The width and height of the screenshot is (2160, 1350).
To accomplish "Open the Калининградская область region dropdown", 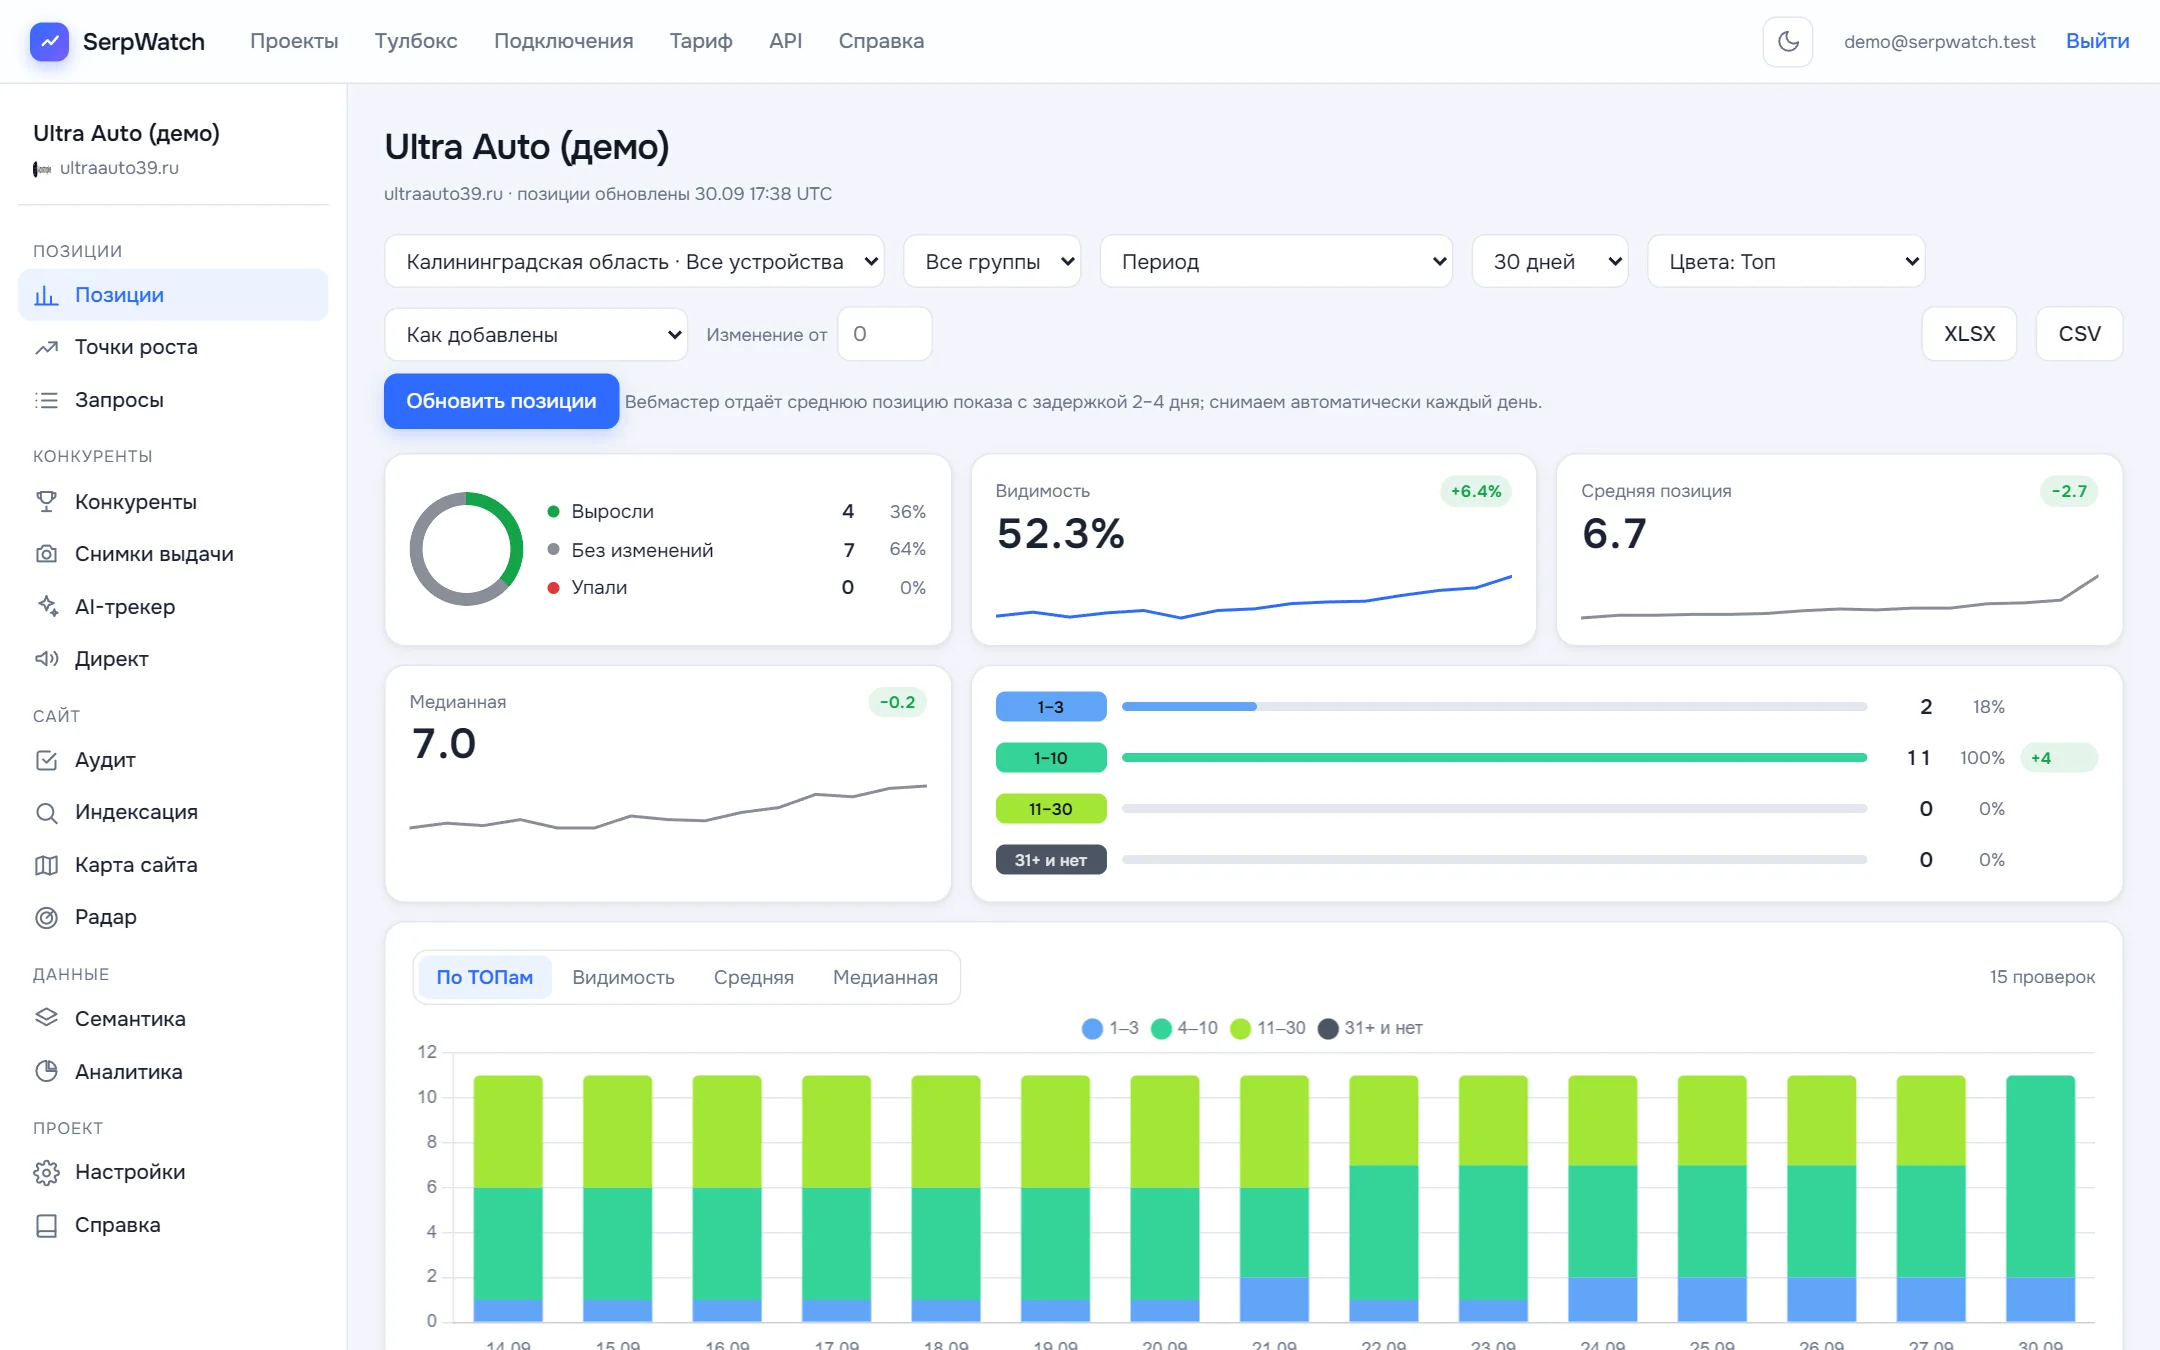I will [634, 262].
